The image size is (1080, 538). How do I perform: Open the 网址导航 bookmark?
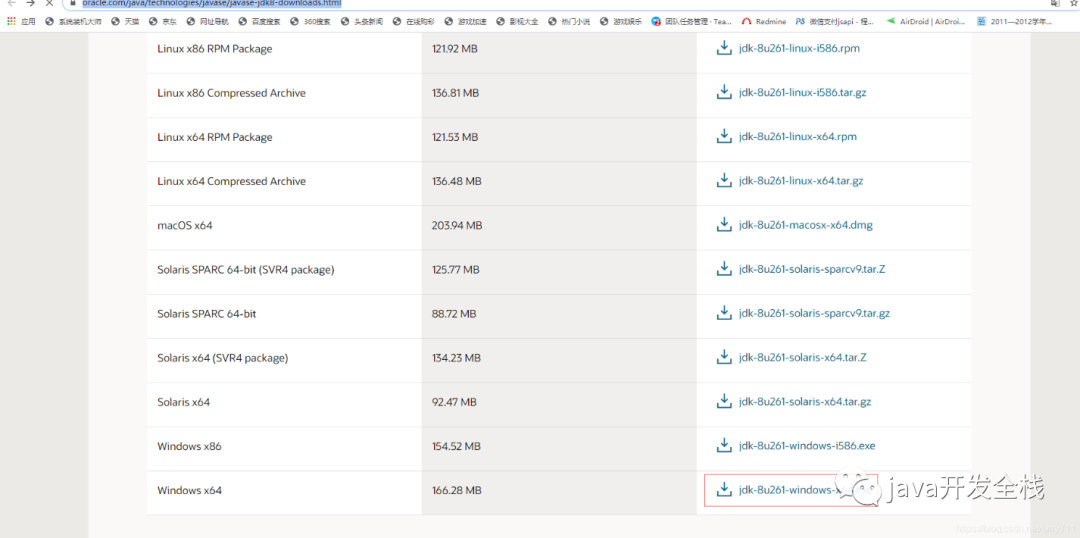(x=207, y=21)
